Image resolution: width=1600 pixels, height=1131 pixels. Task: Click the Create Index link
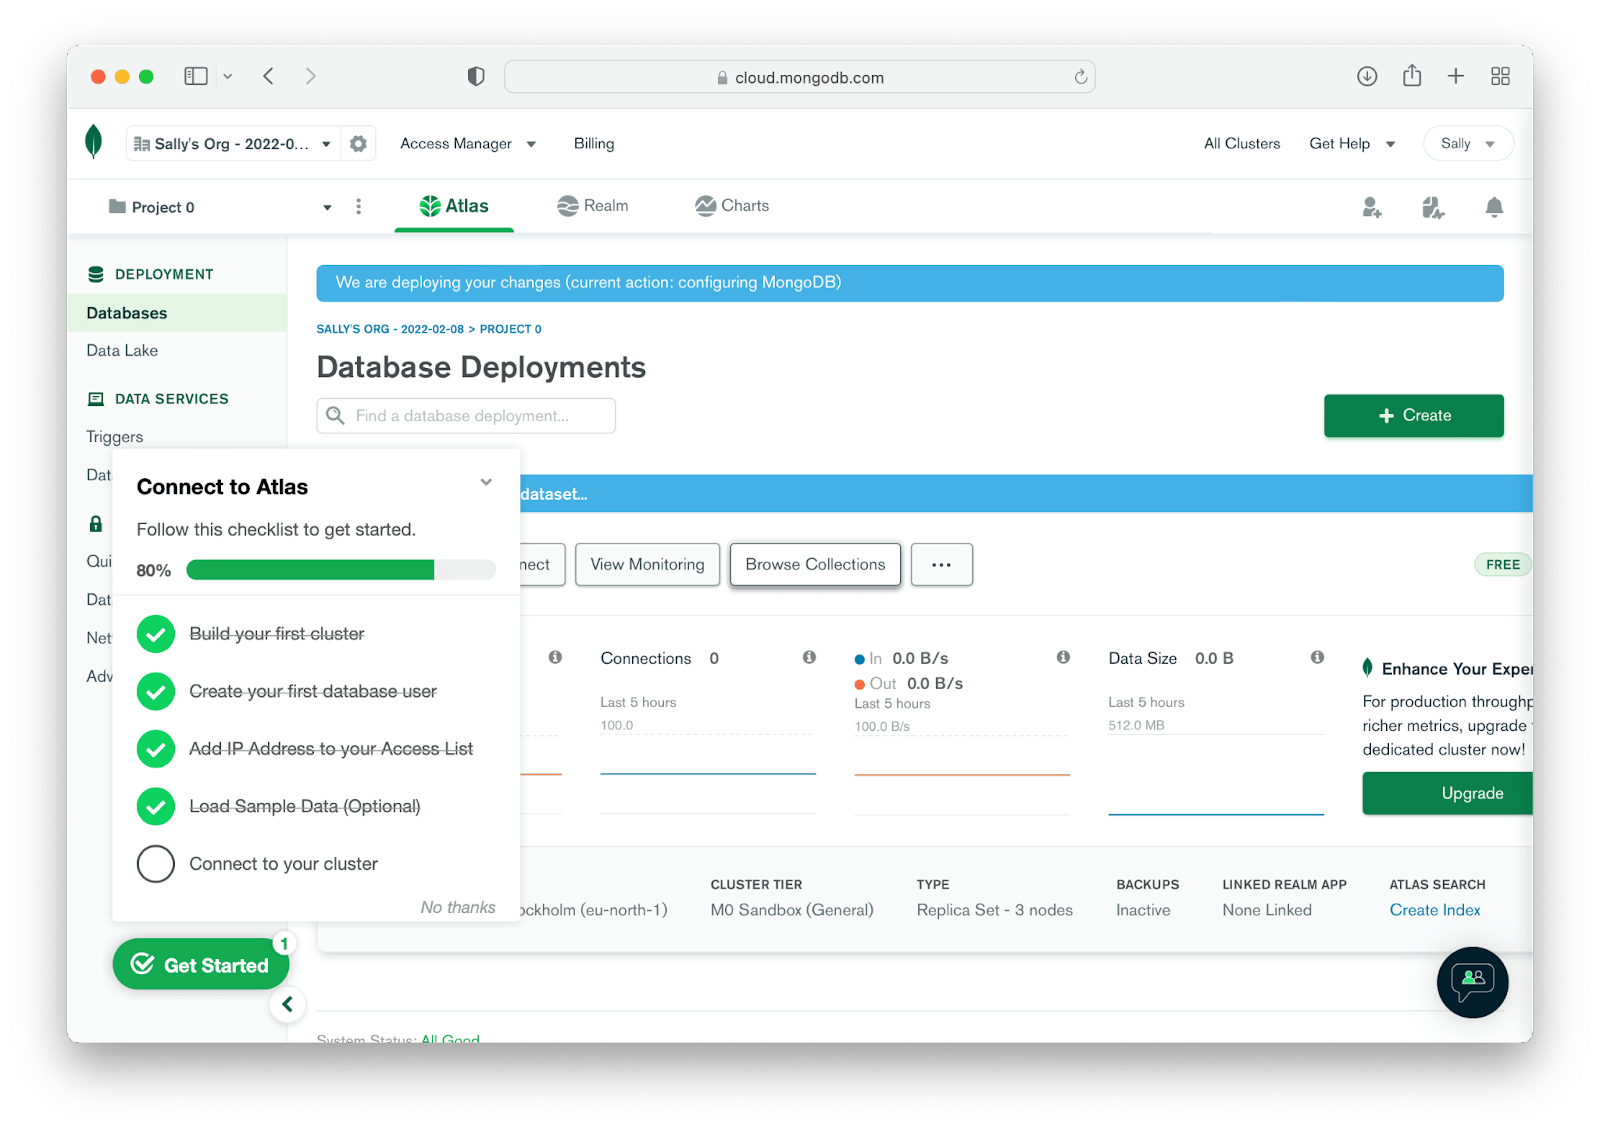[1434, 910]
